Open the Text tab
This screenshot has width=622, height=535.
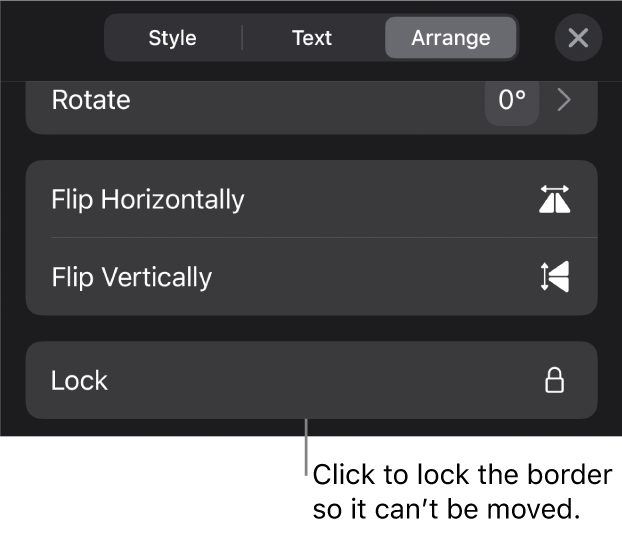coord(311,38)
